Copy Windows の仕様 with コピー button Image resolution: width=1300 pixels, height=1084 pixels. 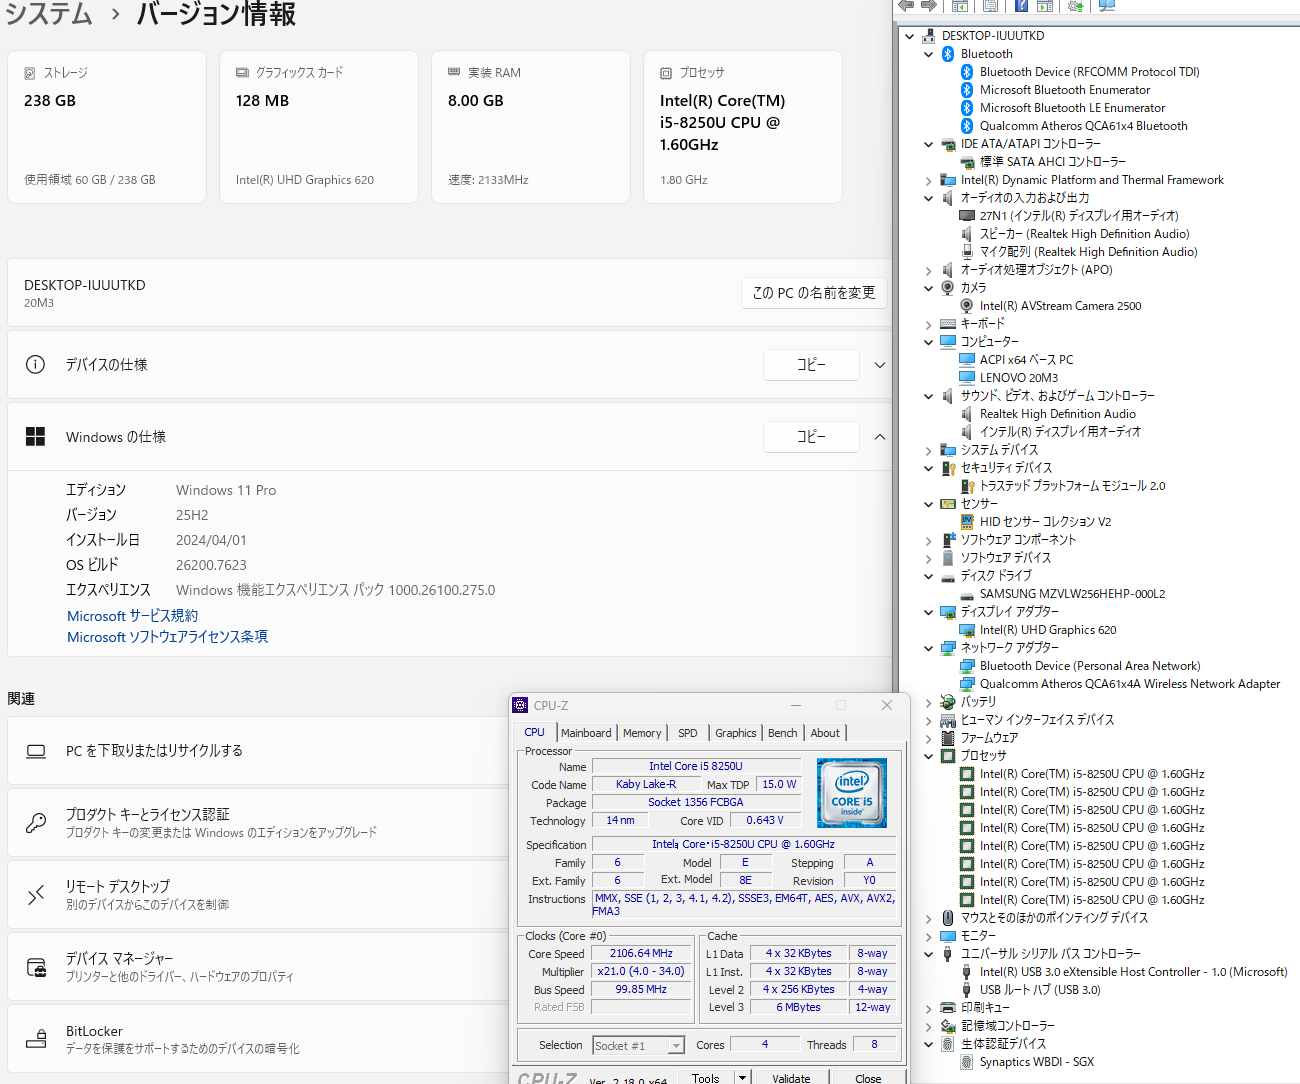[x=810, y=437]
